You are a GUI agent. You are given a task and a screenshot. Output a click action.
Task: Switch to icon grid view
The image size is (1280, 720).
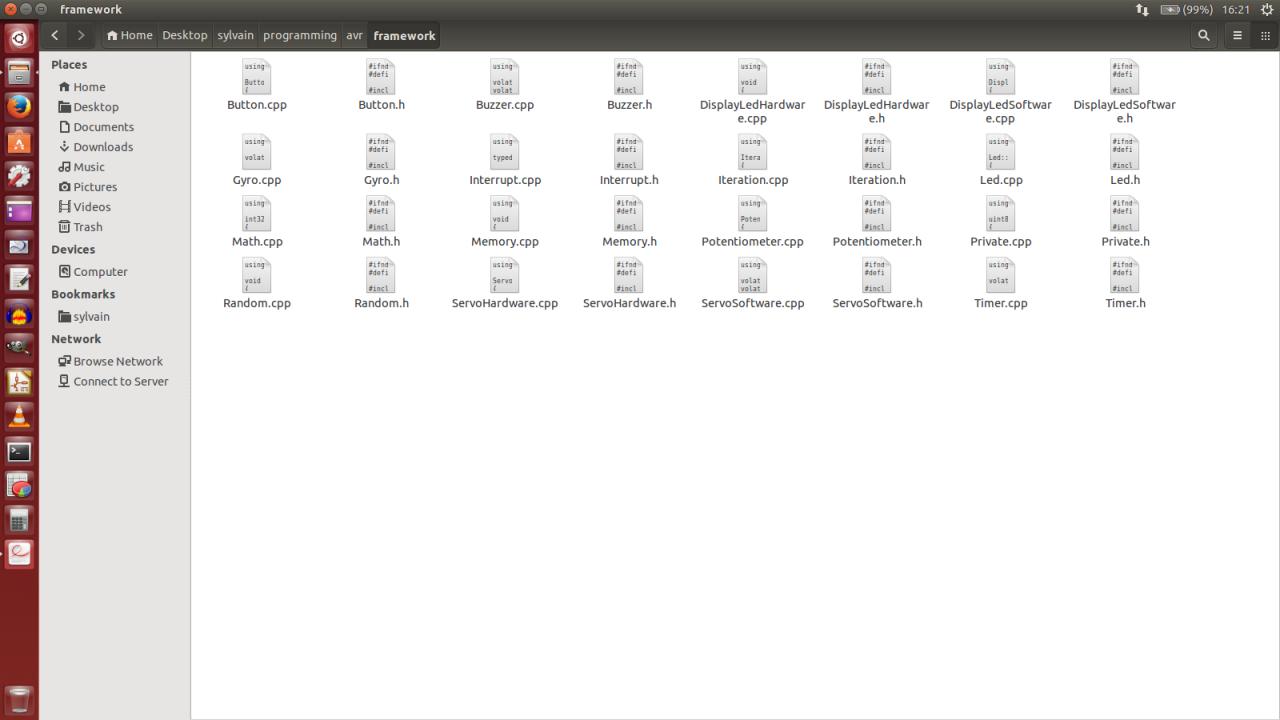coord(1265,35)
